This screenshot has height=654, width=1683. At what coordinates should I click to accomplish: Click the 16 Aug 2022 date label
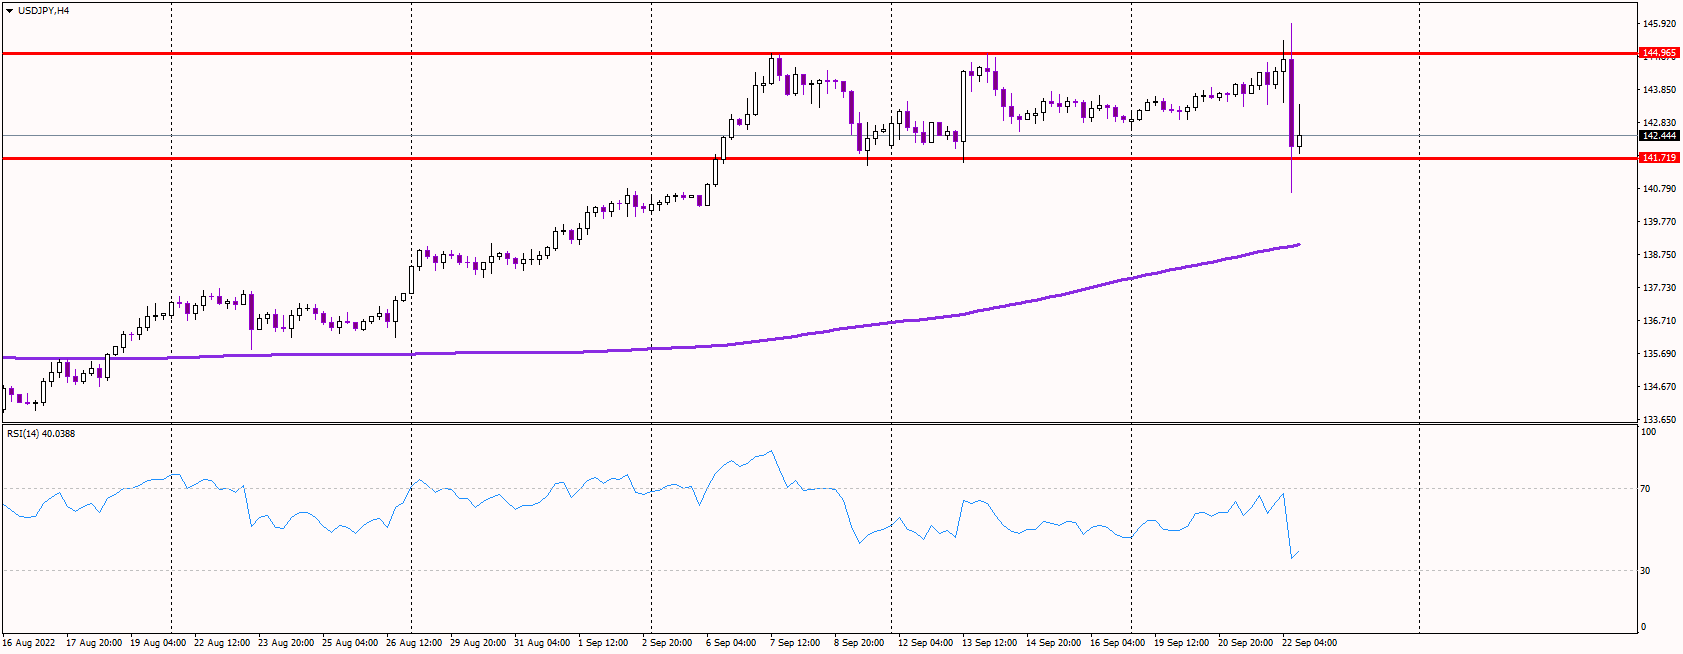tap(29, 643)
